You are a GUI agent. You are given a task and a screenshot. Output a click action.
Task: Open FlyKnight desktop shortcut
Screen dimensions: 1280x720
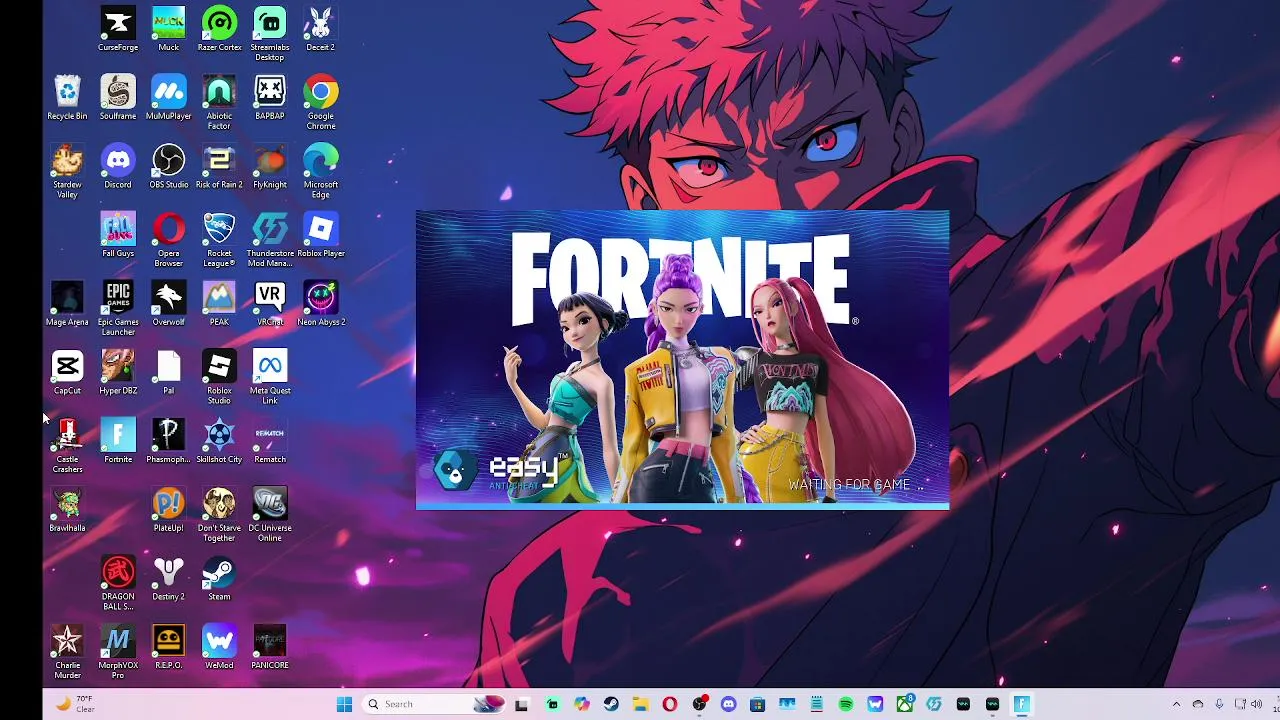[x=270, y=167]
